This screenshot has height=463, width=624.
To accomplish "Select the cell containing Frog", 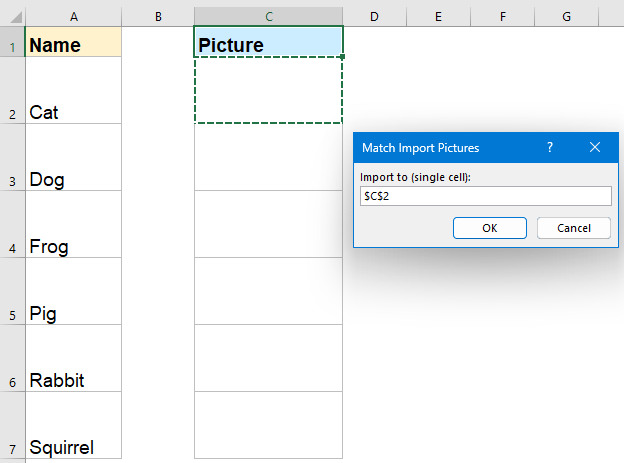I will click(75, 226).
